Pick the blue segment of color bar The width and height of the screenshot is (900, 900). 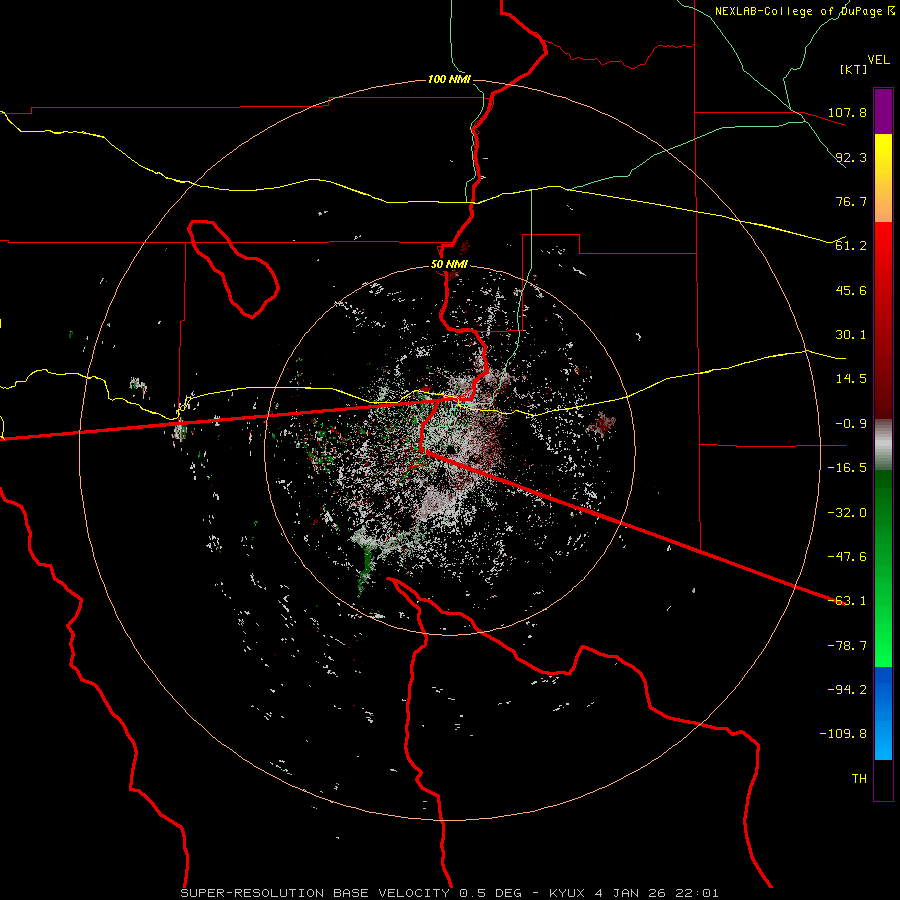coord(883,713)
